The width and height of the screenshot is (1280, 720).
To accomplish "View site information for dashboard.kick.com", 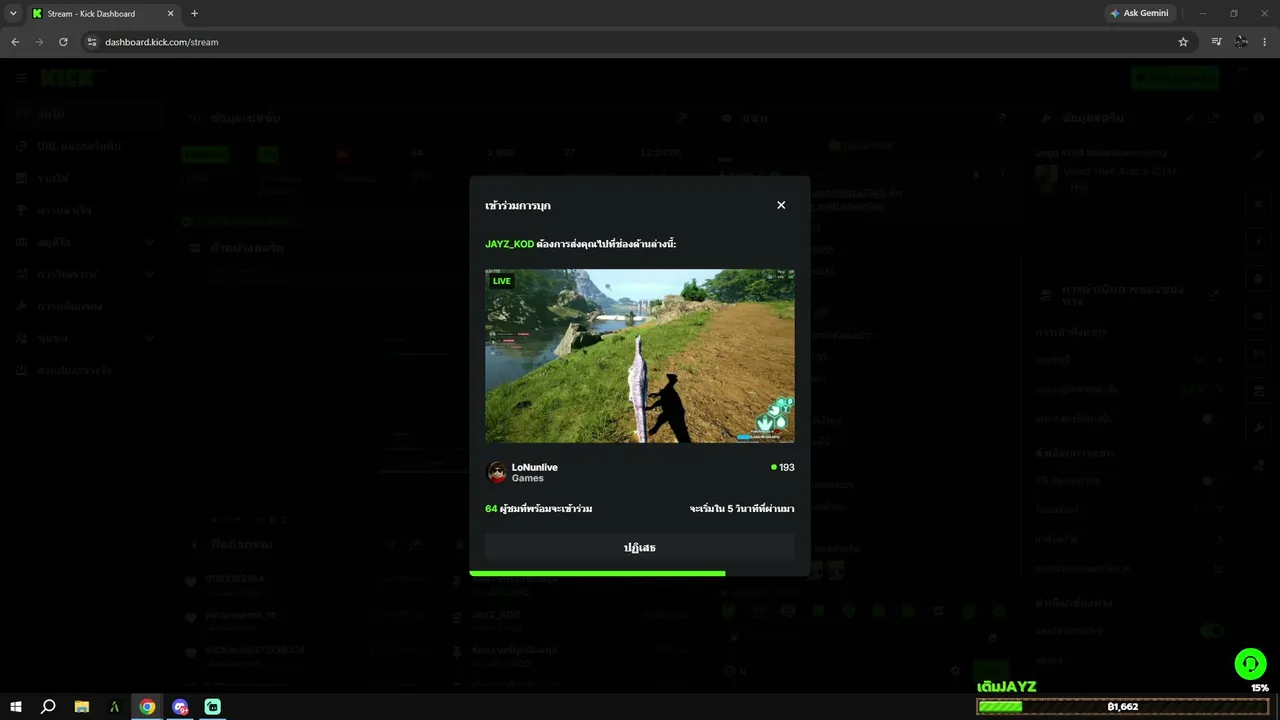I will tap(91, 42).
